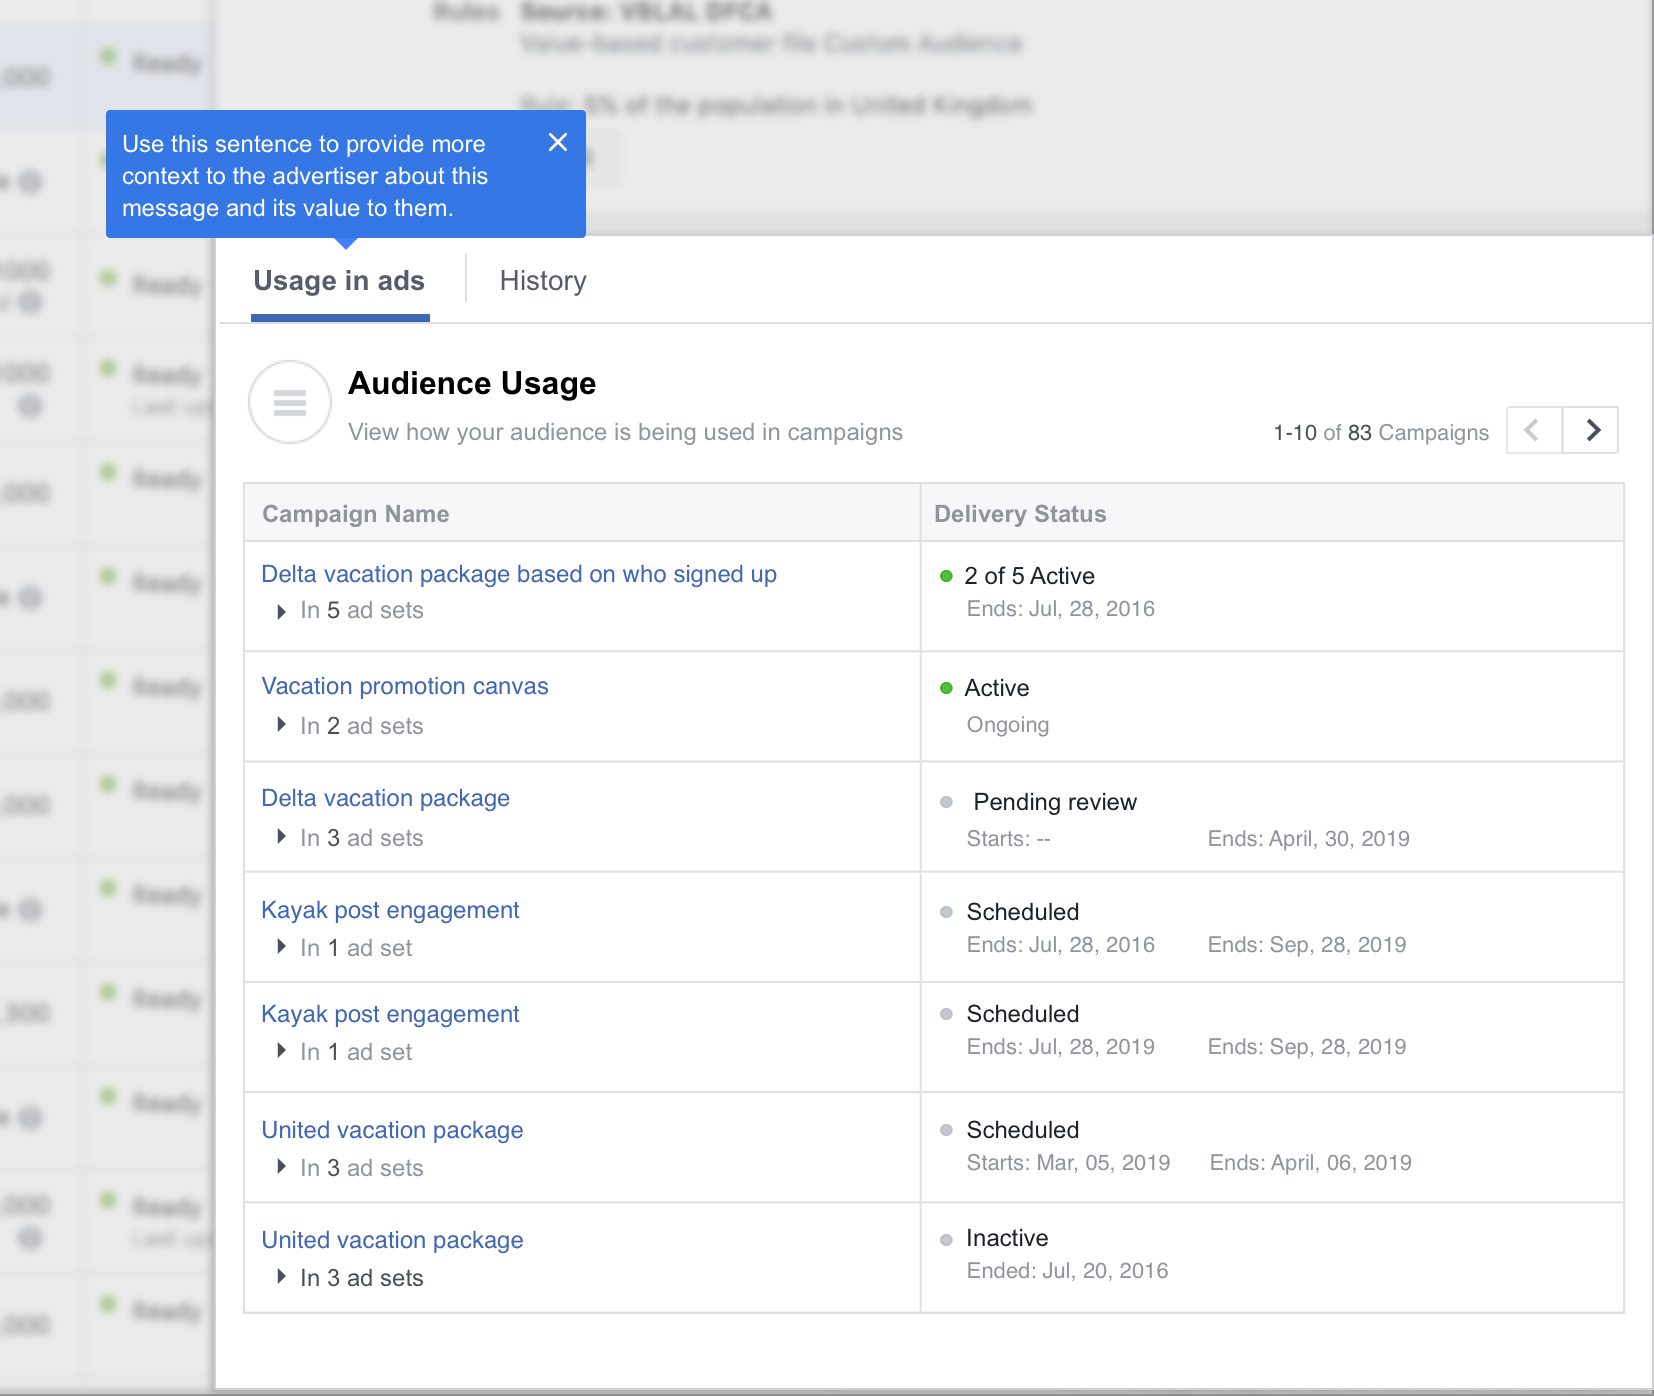Expand ad sets for Delta vacation package
1654x1396 pixels.
(x=282, y=837)
